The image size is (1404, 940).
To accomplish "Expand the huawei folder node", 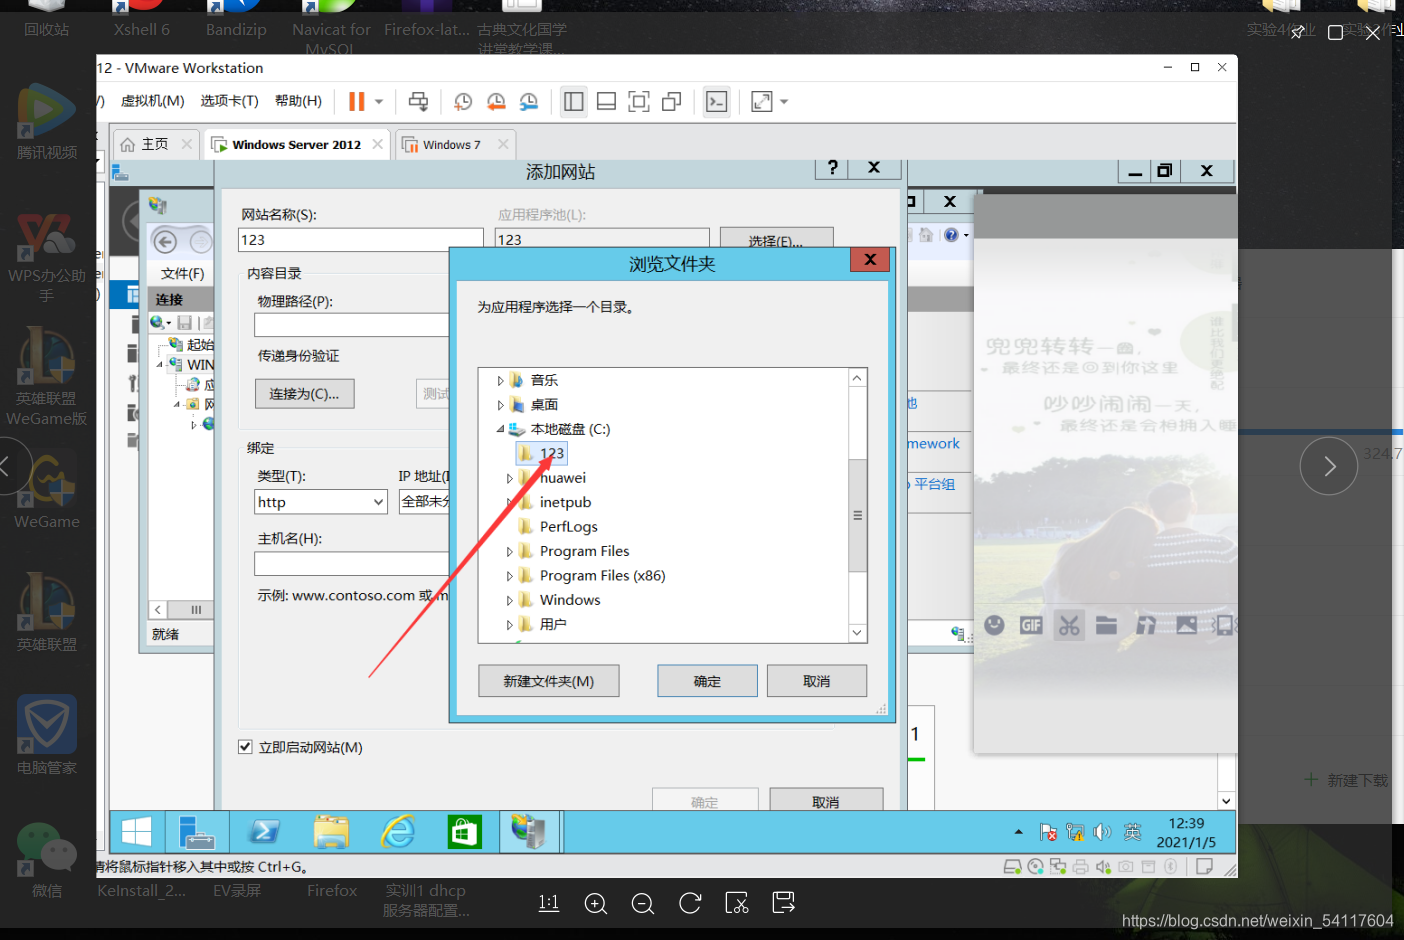I will [x=509, y=478].
